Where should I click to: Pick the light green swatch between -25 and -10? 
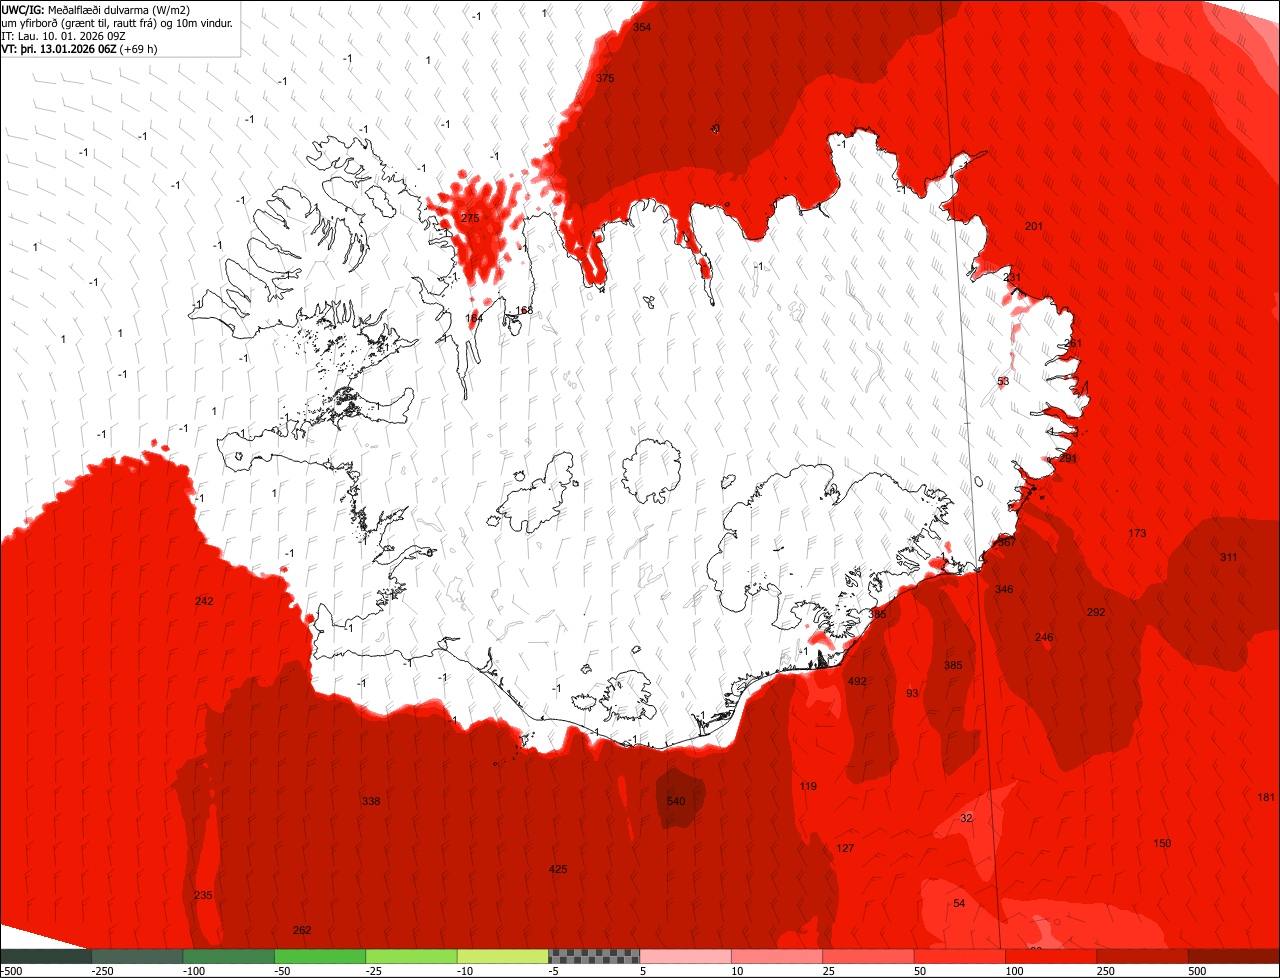(x=411, y=956)
